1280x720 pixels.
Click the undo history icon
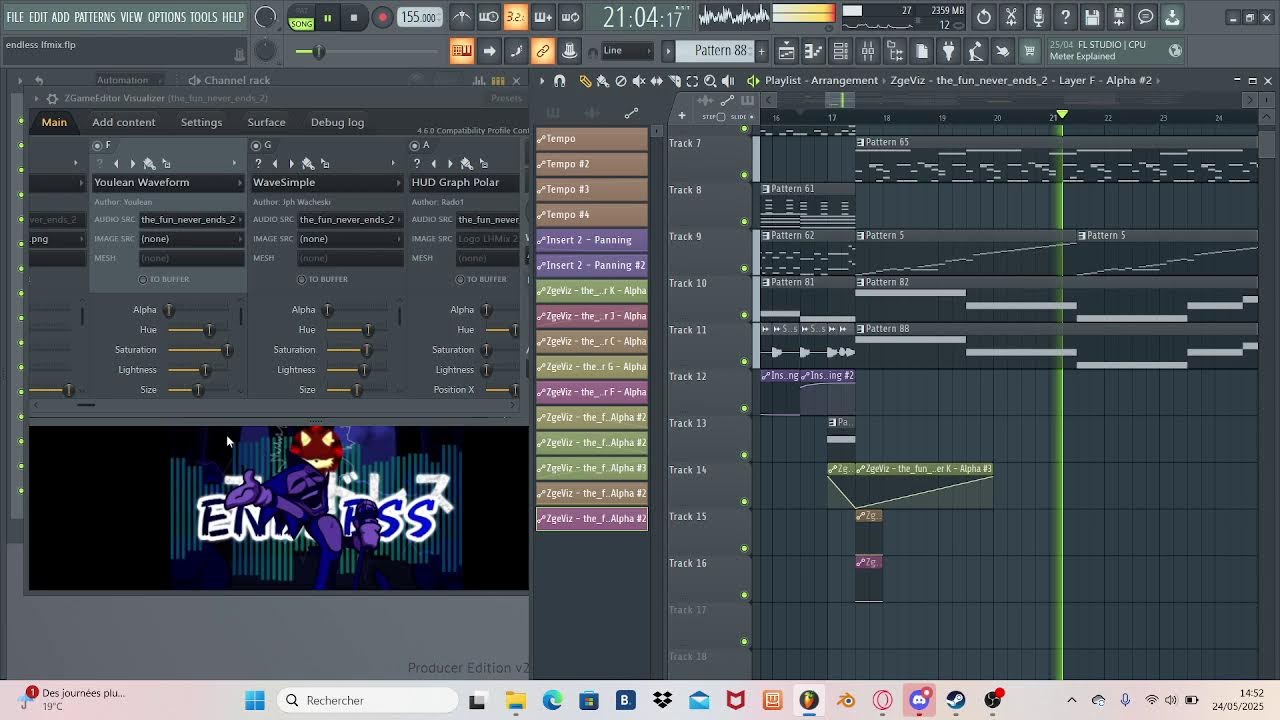coord(984,17)
